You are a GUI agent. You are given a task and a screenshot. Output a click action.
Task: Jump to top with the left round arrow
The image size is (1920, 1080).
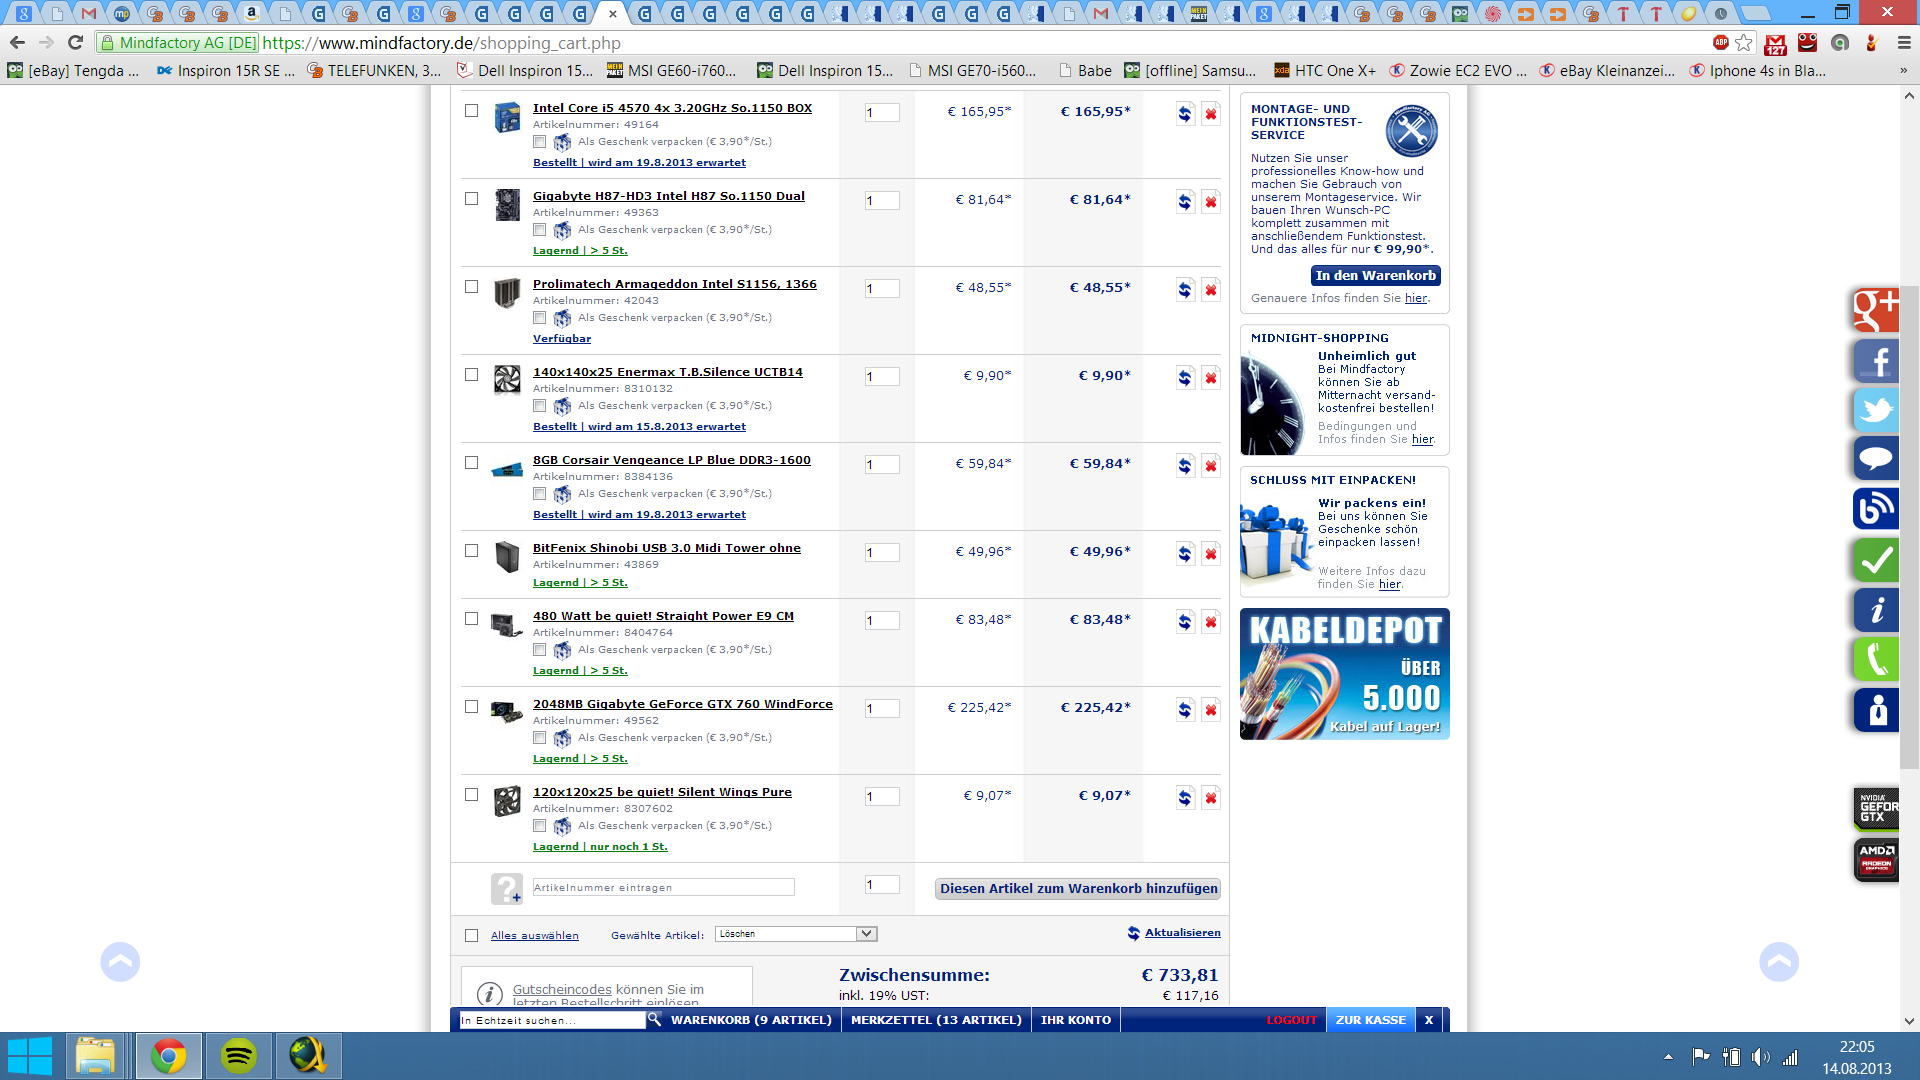point(120,962)
